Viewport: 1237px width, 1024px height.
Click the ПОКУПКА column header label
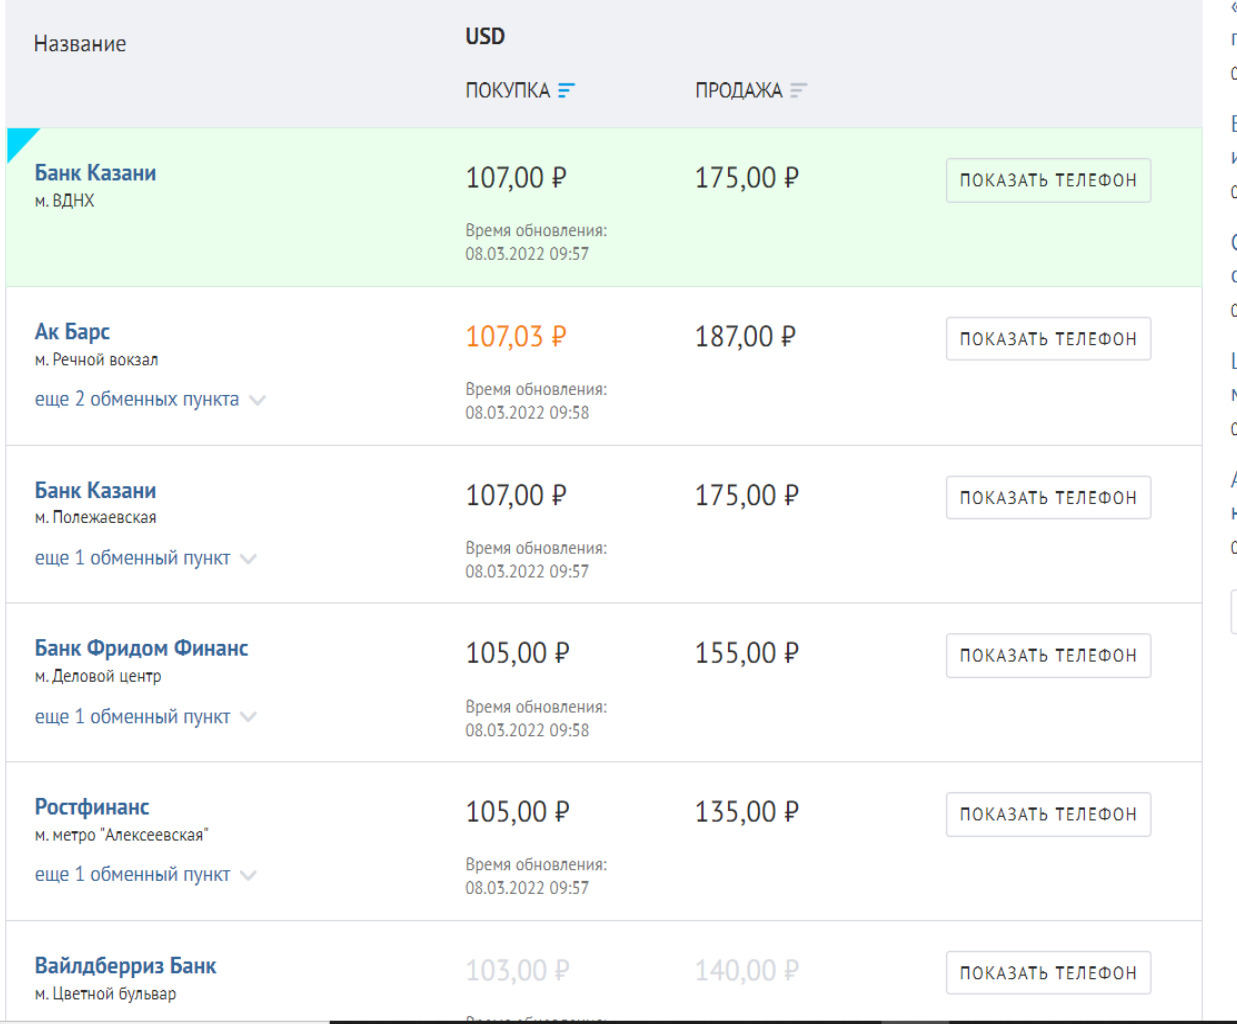(x=507, y=91)
